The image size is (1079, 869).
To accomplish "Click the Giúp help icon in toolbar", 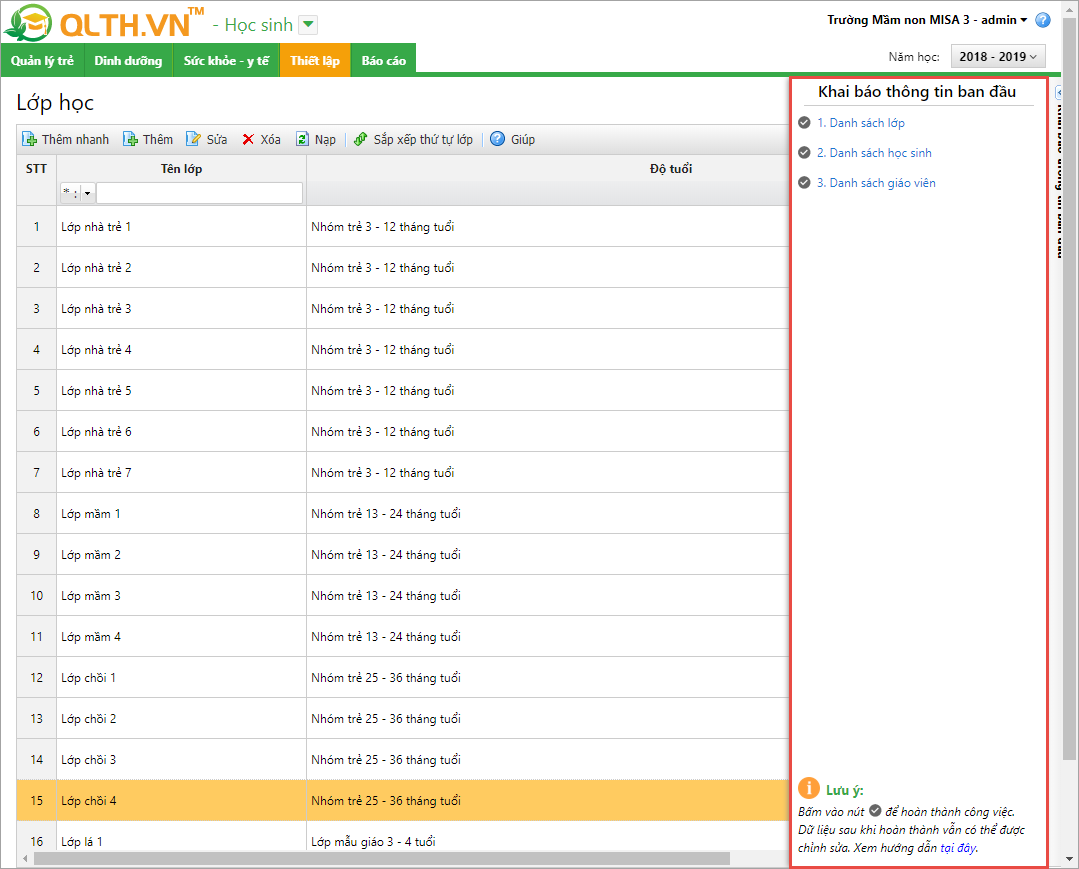I will point(498,139).
